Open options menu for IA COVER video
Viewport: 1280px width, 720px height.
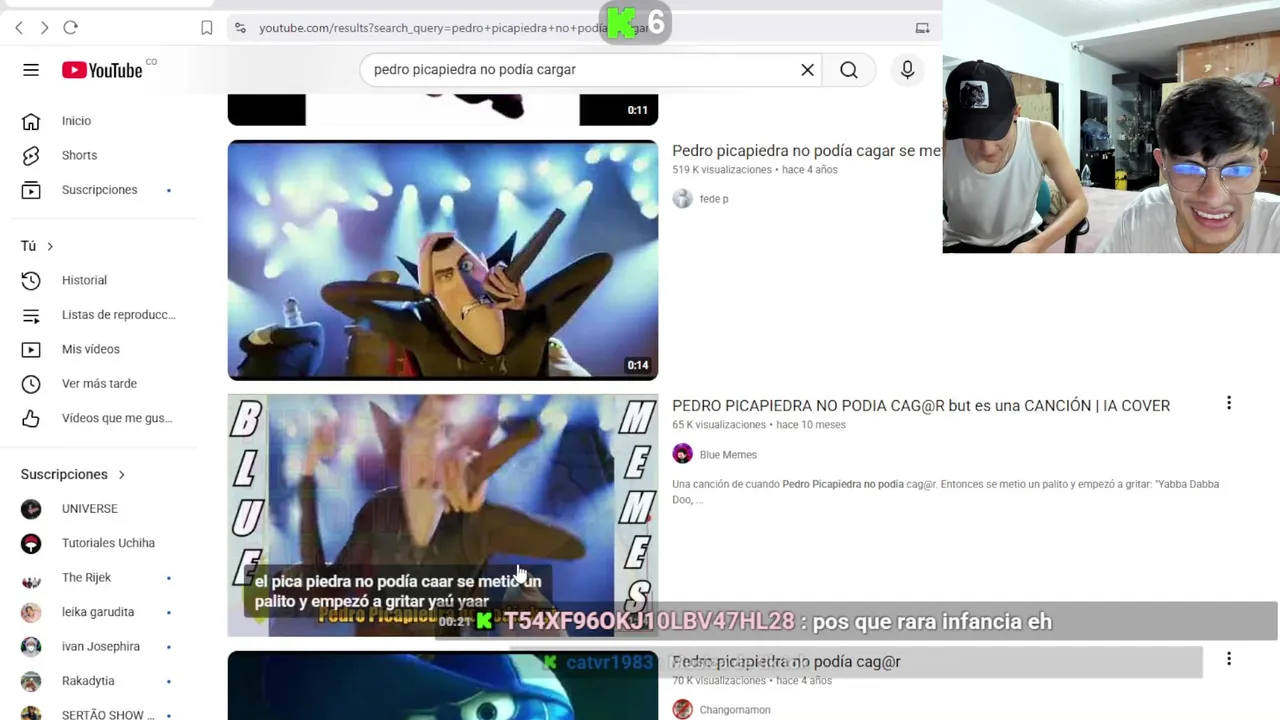click(x=1229, y=404)
